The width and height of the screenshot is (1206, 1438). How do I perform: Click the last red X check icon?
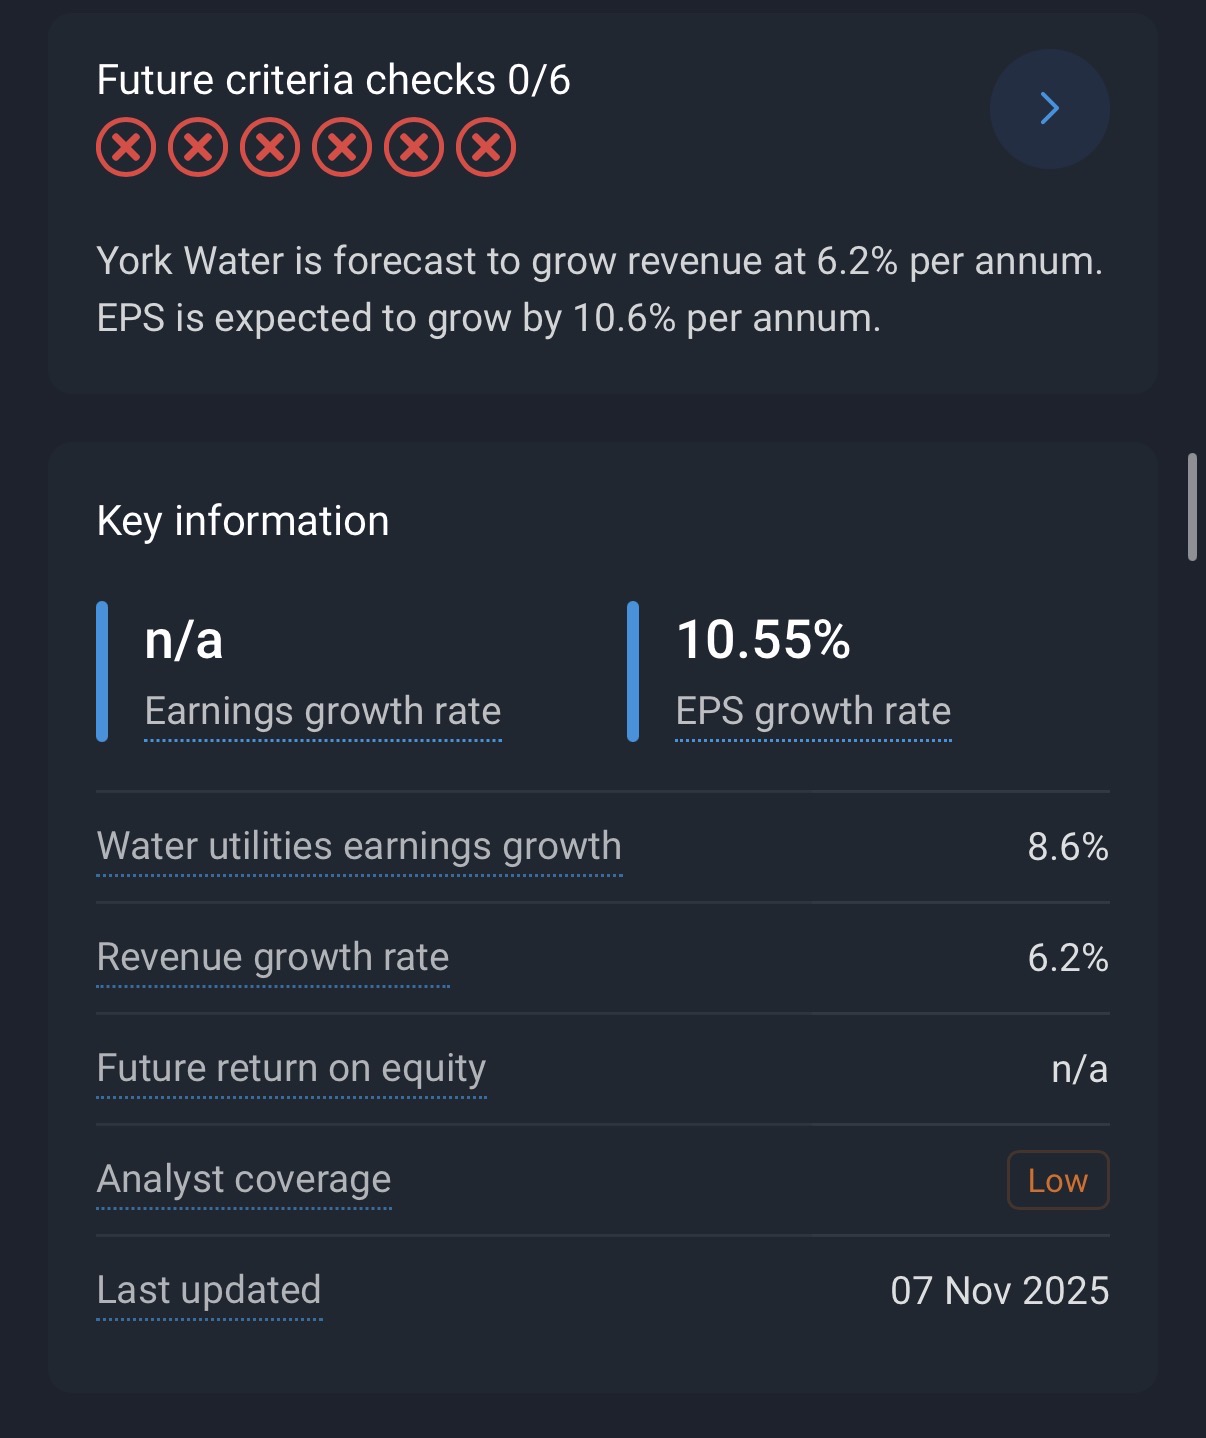point(486,148)
